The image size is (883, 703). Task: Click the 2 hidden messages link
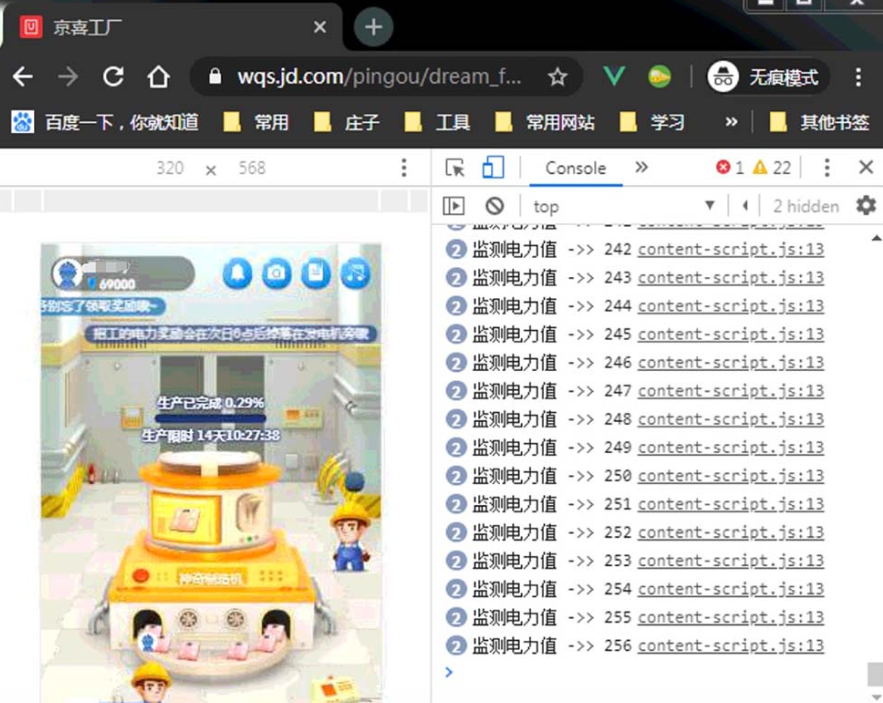(805, 205)
